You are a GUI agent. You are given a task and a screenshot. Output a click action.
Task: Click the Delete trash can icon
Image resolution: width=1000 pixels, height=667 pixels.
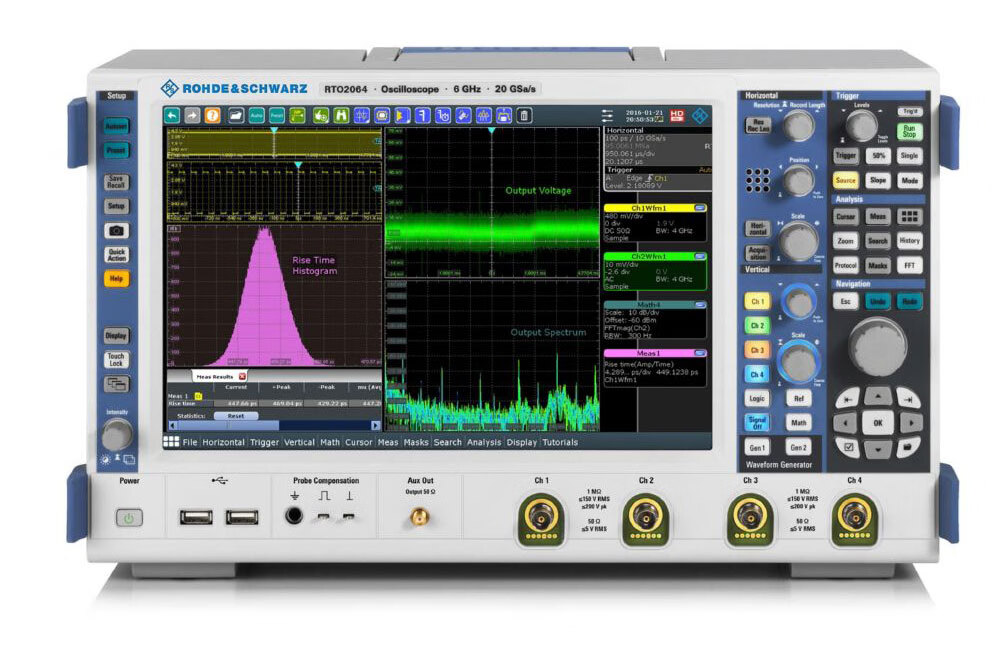pyautogui.click(x=525, y=115)
